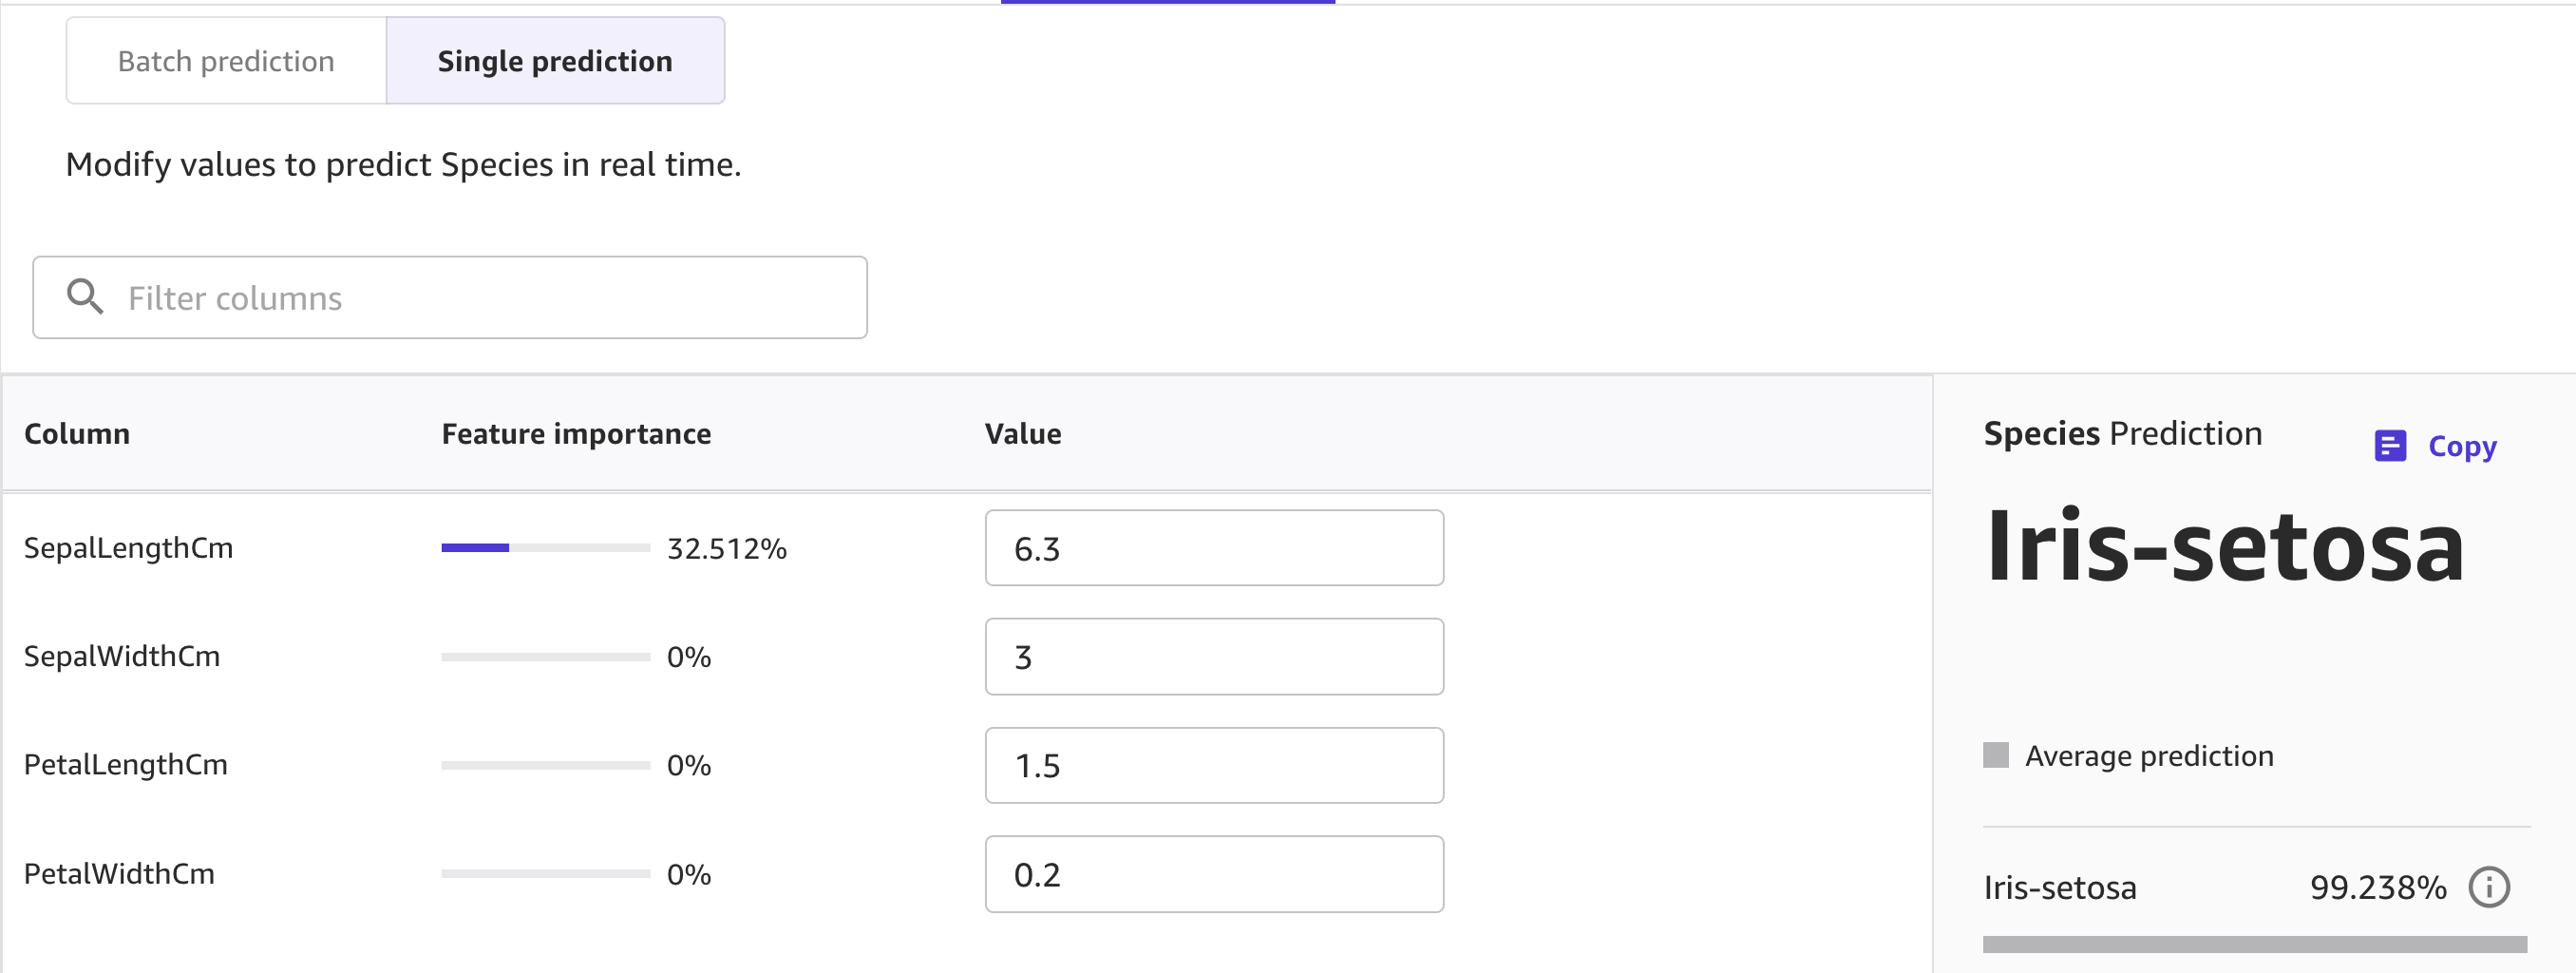
Task: Edit the PetalWidthCm value field
Action: 1213,875
